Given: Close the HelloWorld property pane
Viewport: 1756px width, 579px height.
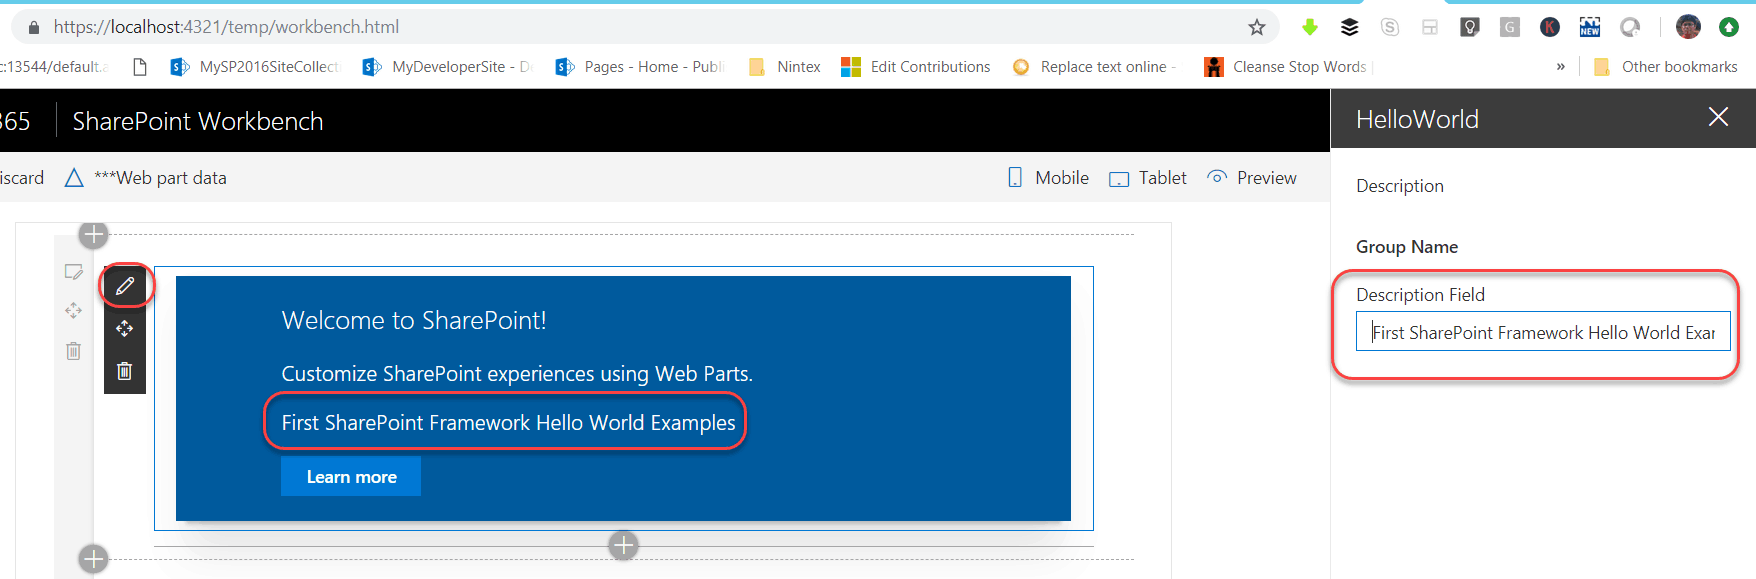Looking at the screenshot, I should (1718, 117).
